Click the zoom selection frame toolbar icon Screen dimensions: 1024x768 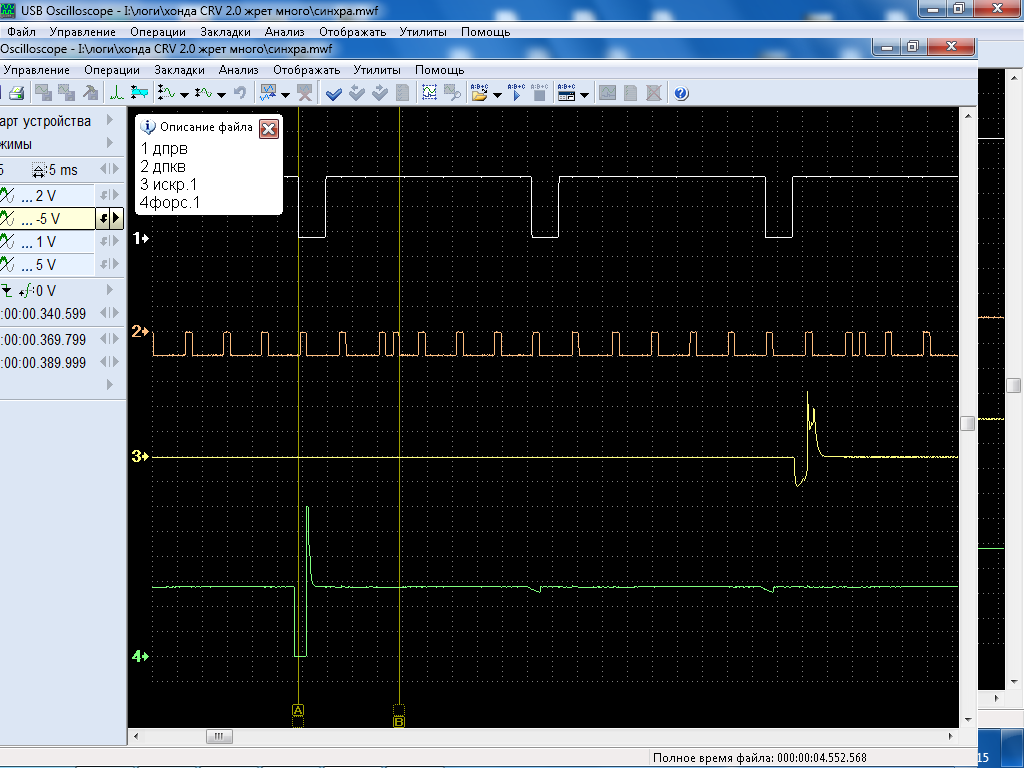pyautogui.click(x=429, y=93)
